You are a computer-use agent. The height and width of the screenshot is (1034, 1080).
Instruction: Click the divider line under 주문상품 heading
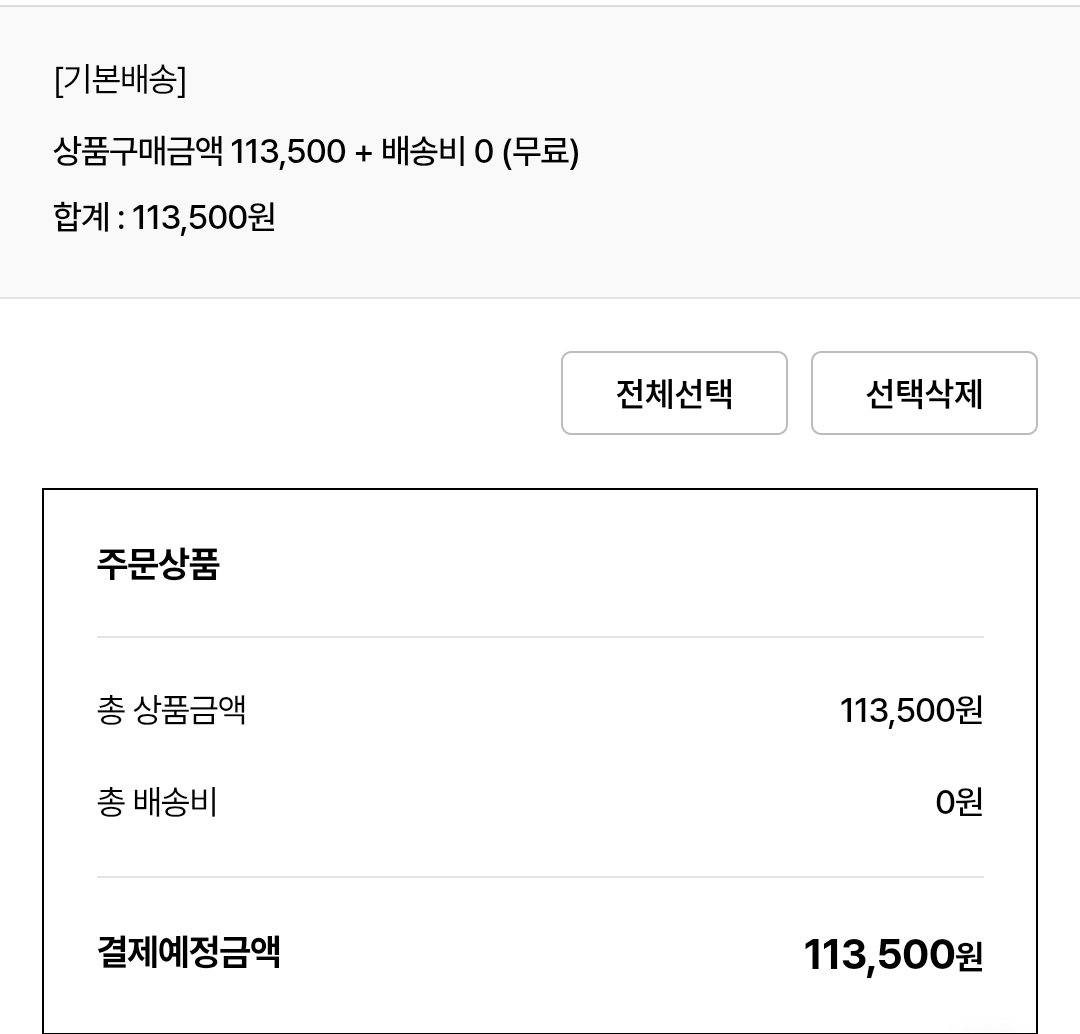click(540, 637)
